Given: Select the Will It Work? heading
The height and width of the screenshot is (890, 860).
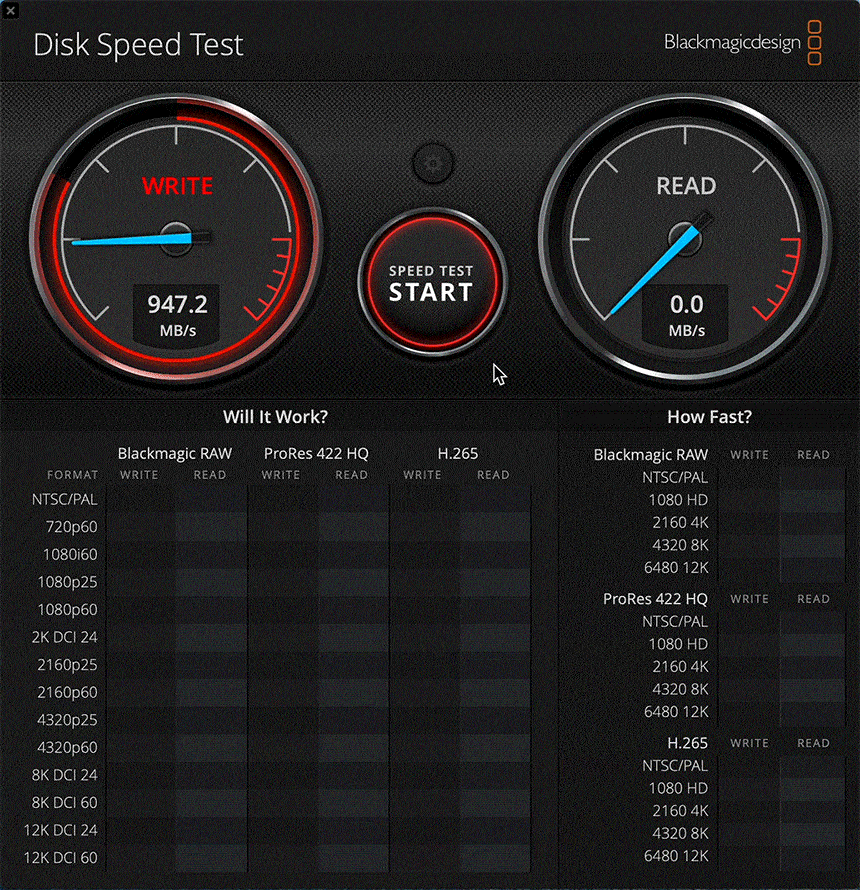Looking at the screenshot, I should click(275, 417).
